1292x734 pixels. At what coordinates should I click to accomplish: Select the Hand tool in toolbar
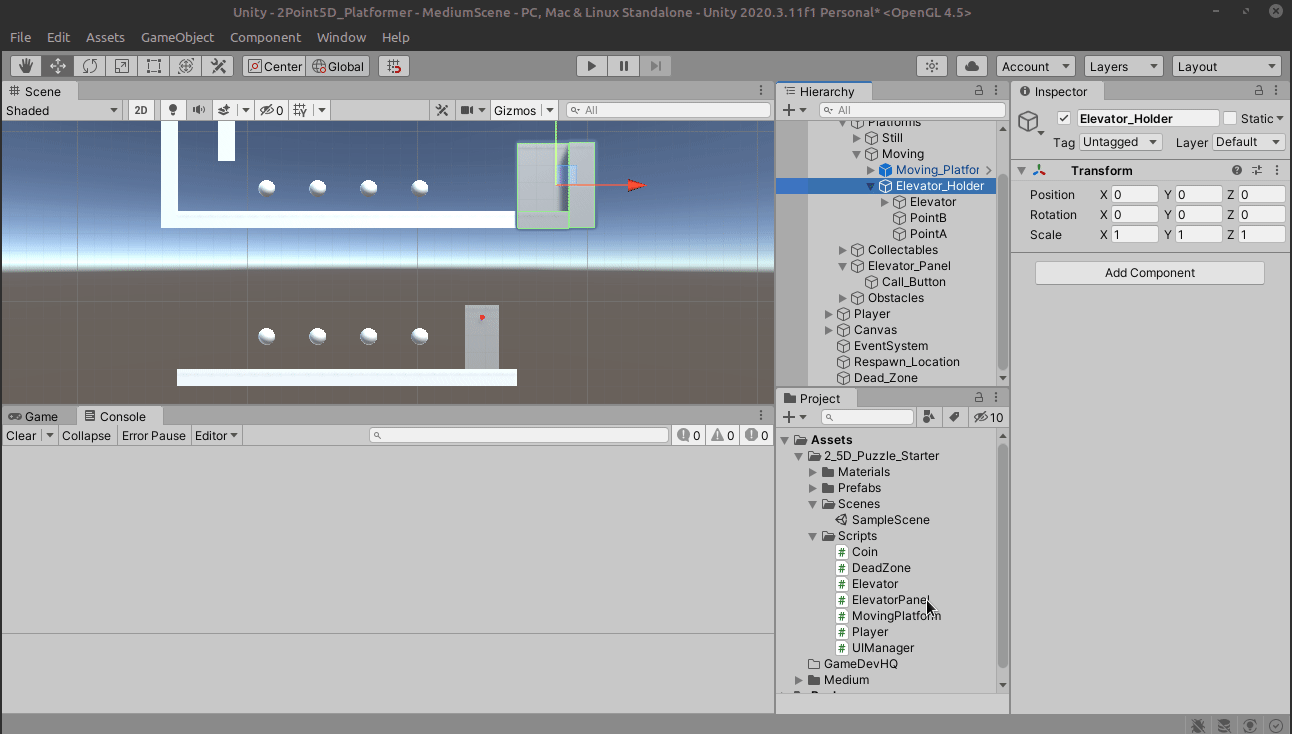pyautogui.click(x=26, y=66)
